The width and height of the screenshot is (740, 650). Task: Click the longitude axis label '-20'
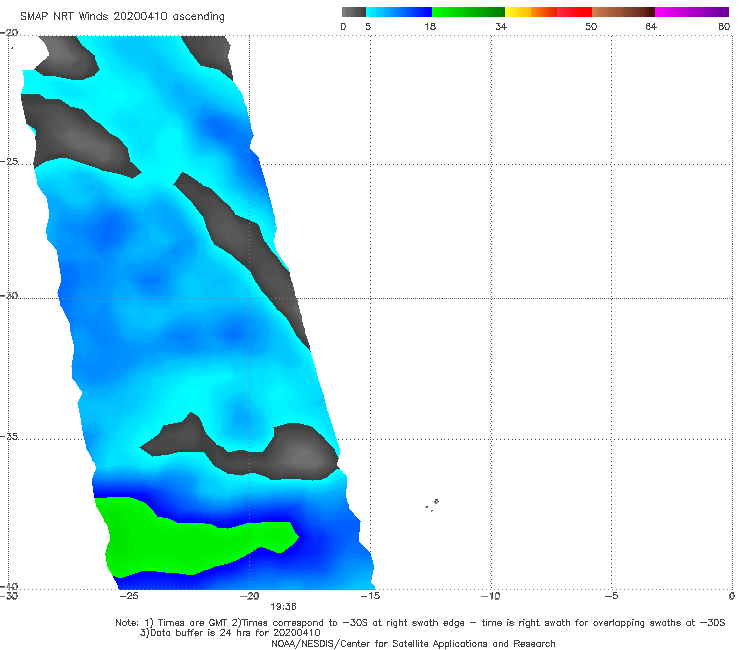249,596
